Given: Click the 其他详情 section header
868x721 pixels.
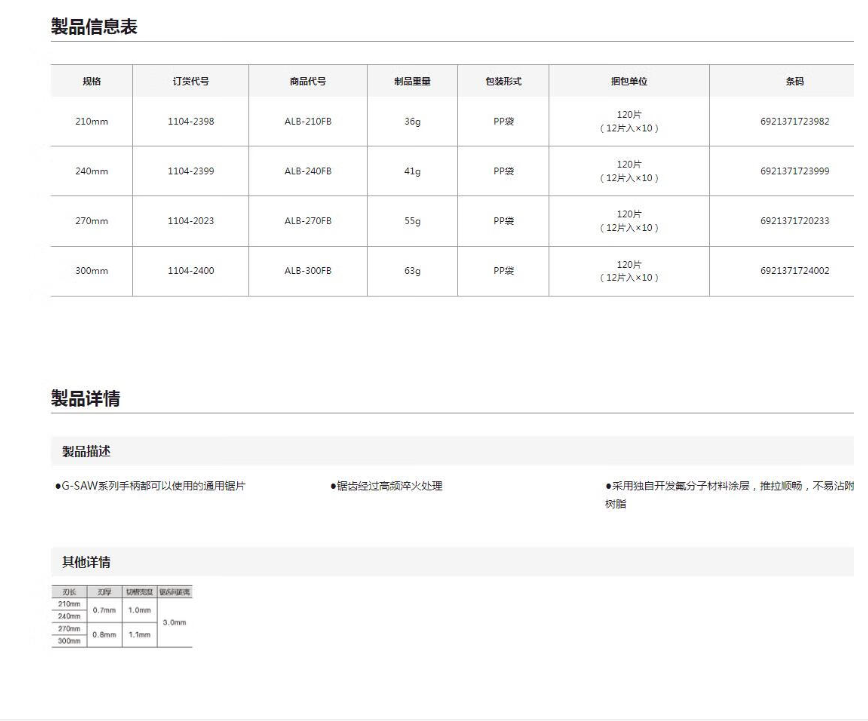Looking at the screenshot, I should pyautogui.click(x=87, y=562).
